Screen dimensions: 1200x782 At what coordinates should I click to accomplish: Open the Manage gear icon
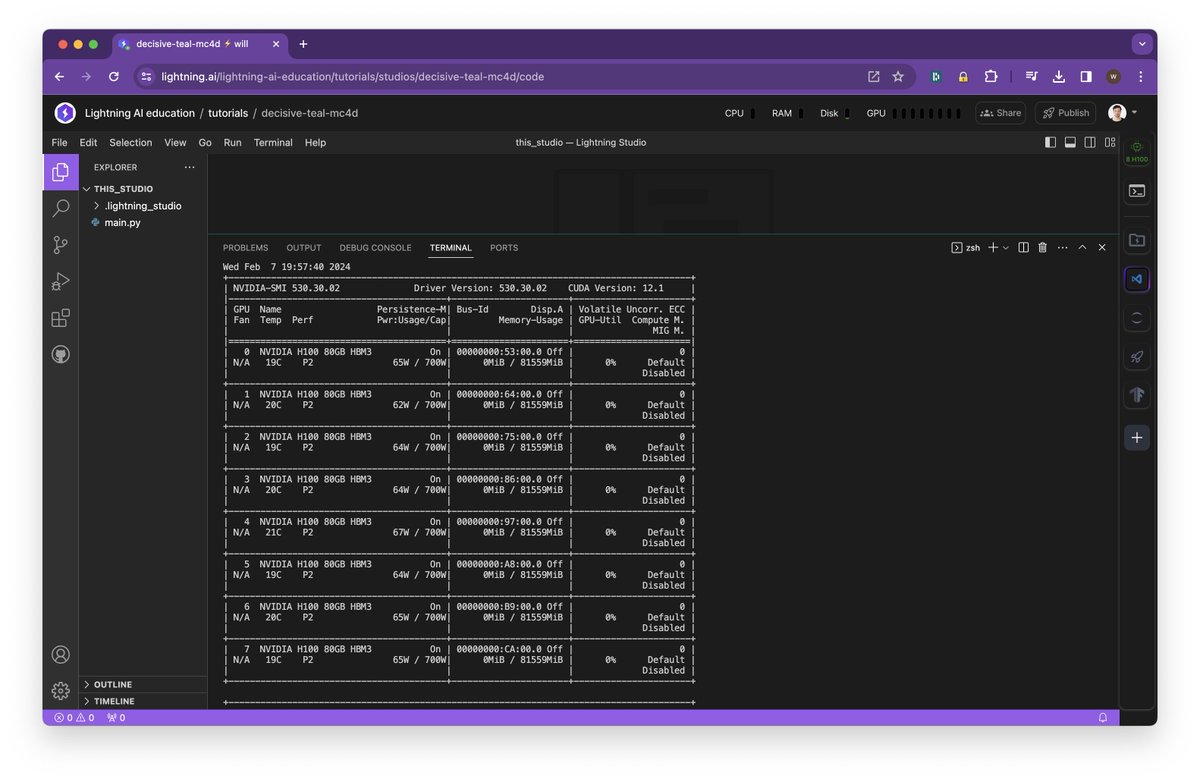[x=61, y=691]
